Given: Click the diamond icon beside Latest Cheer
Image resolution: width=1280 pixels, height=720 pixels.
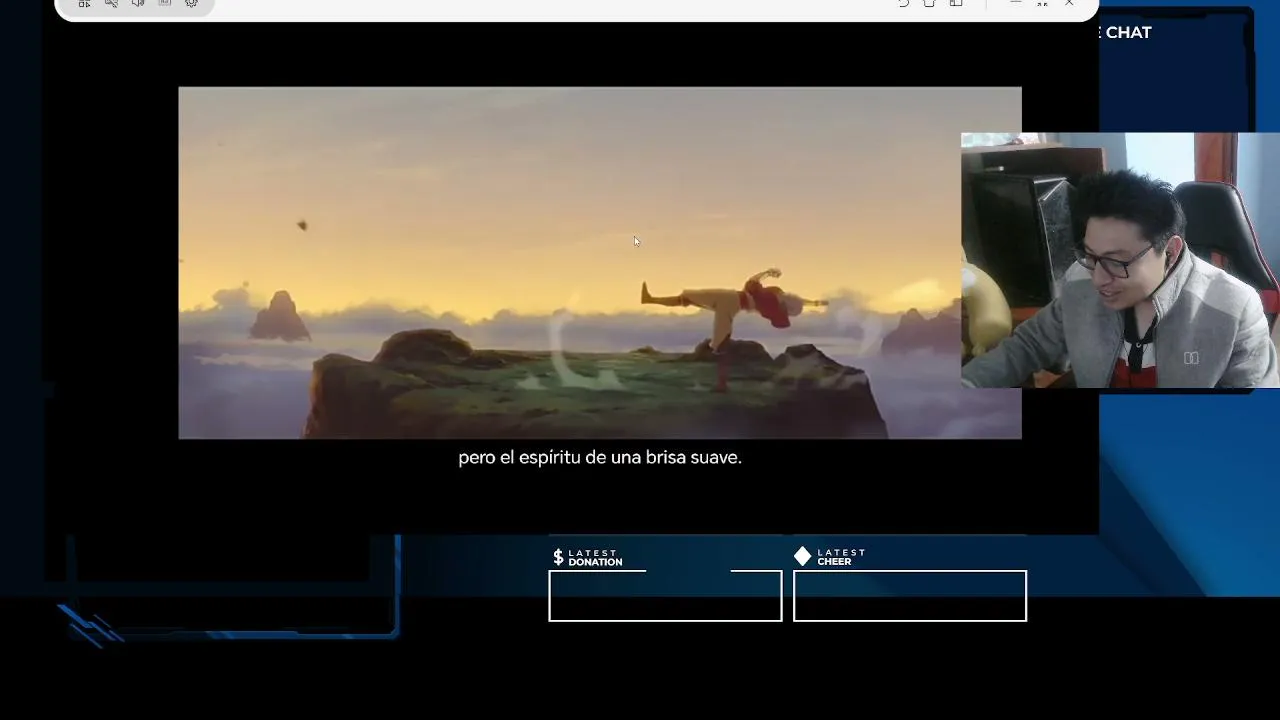Looking at the screenshot, I should [802, 556].
